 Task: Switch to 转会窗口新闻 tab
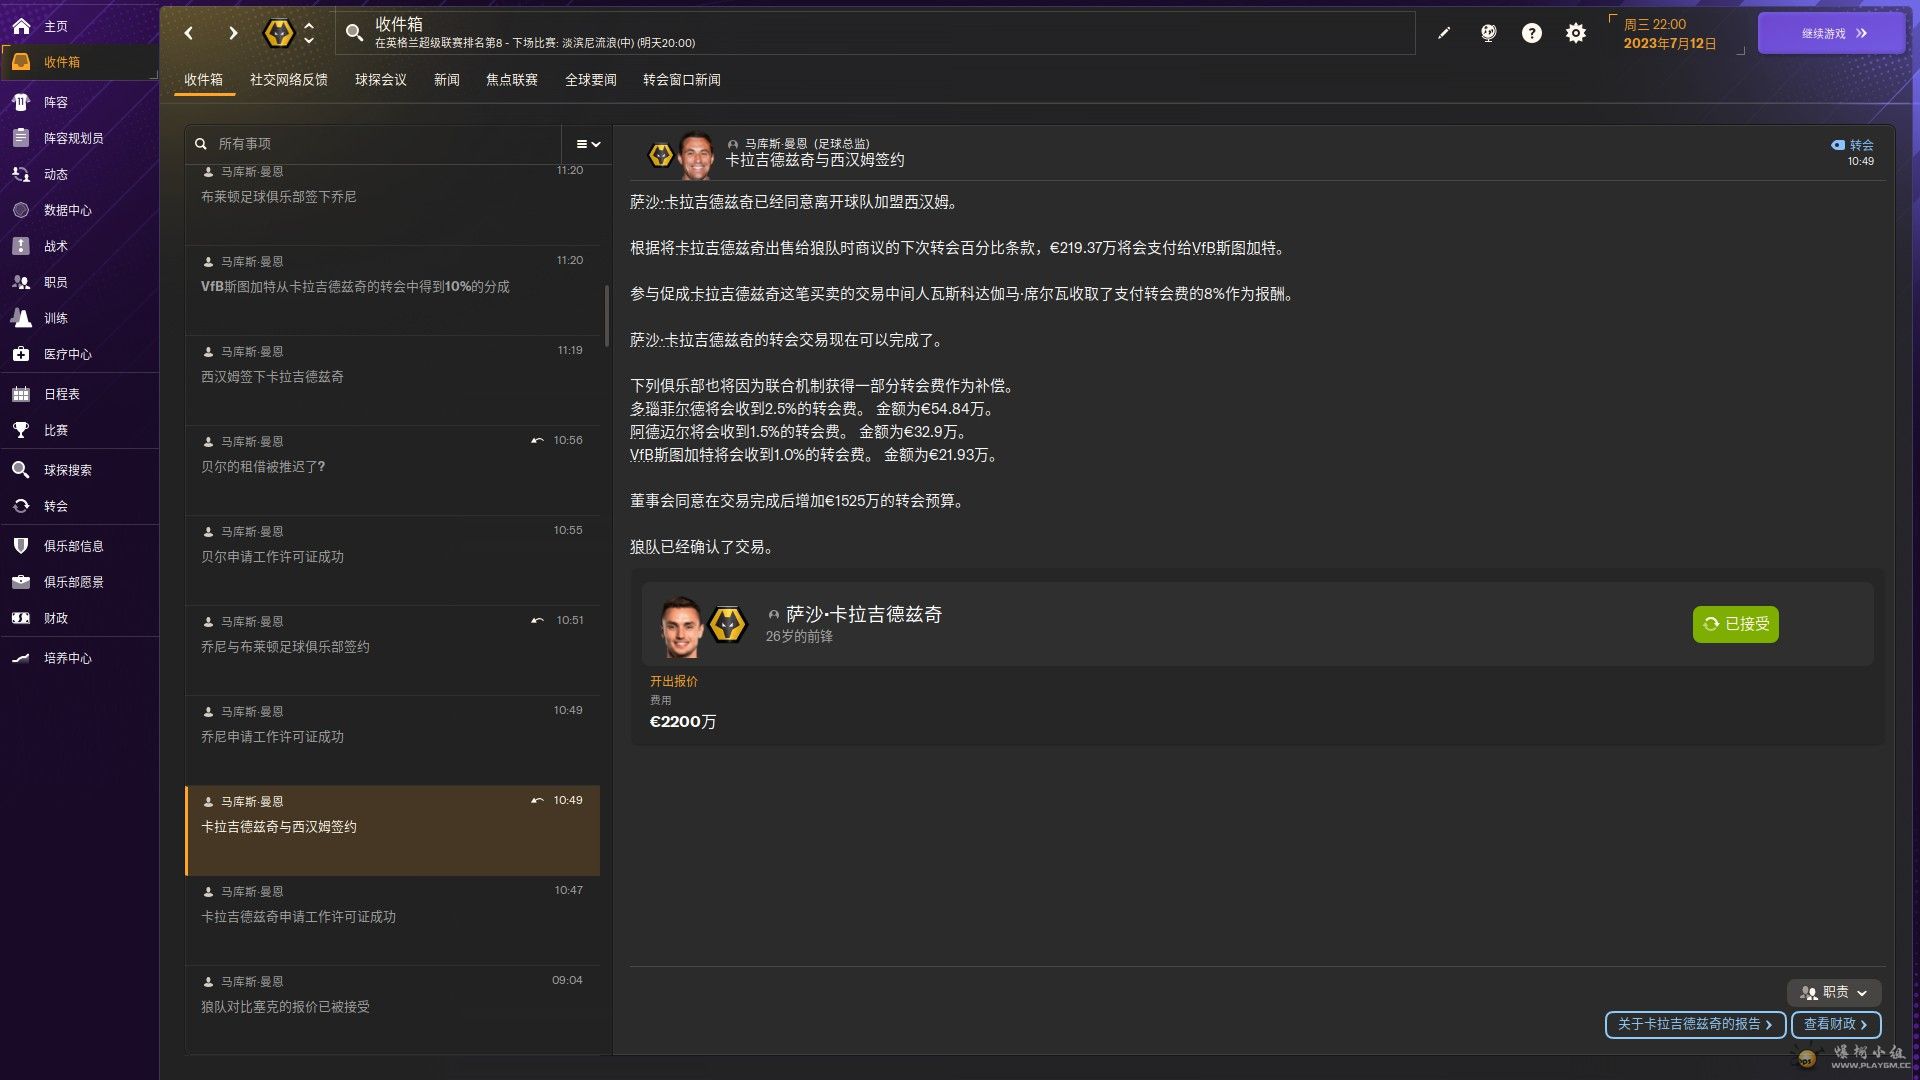[682, 80]
